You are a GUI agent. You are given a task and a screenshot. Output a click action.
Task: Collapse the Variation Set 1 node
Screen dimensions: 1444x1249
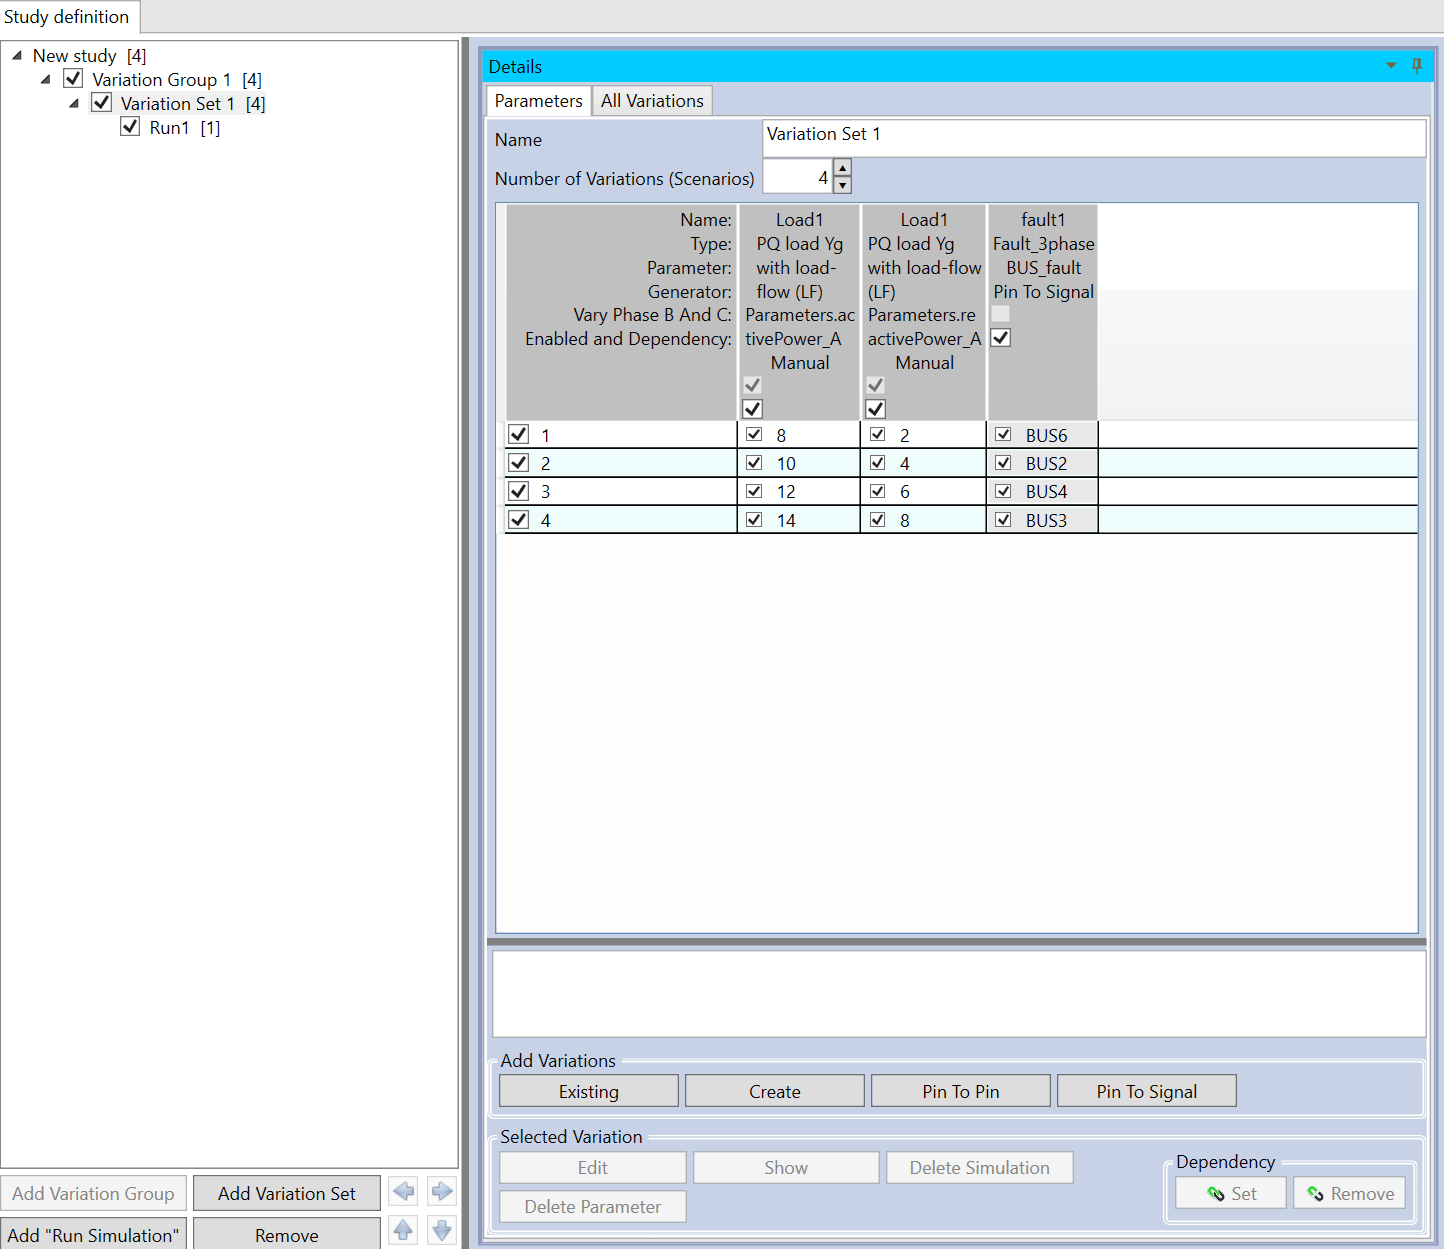point(74,103)
